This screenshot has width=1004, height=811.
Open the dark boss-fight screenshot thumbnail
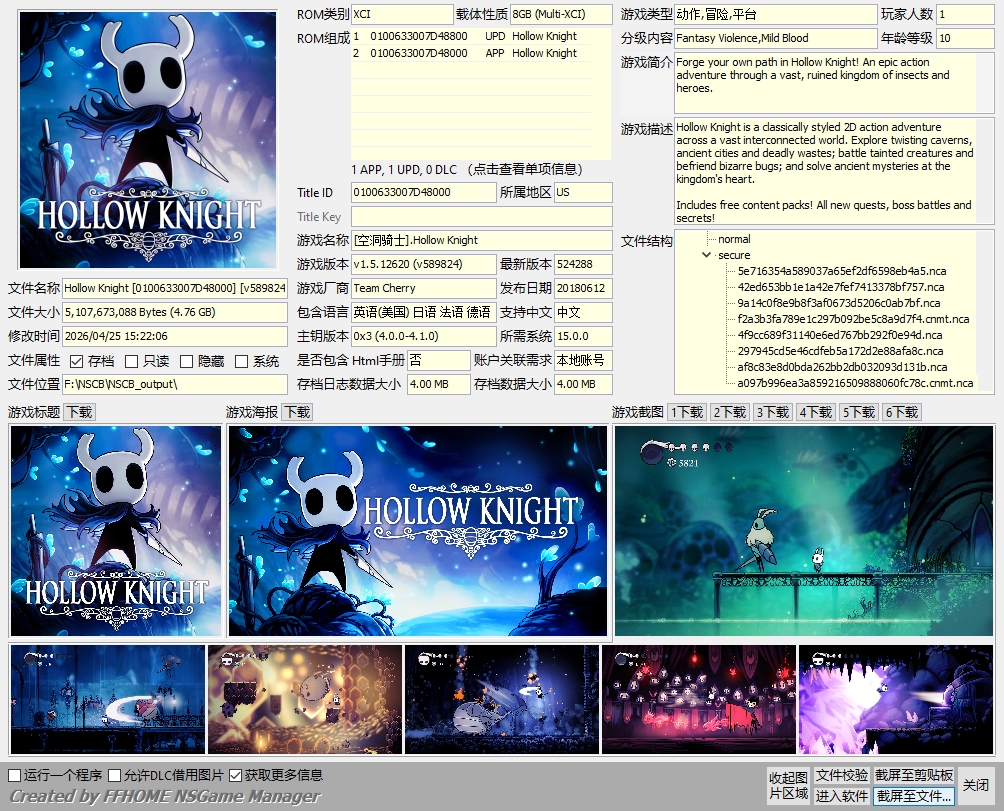click(x=502, y=699)
